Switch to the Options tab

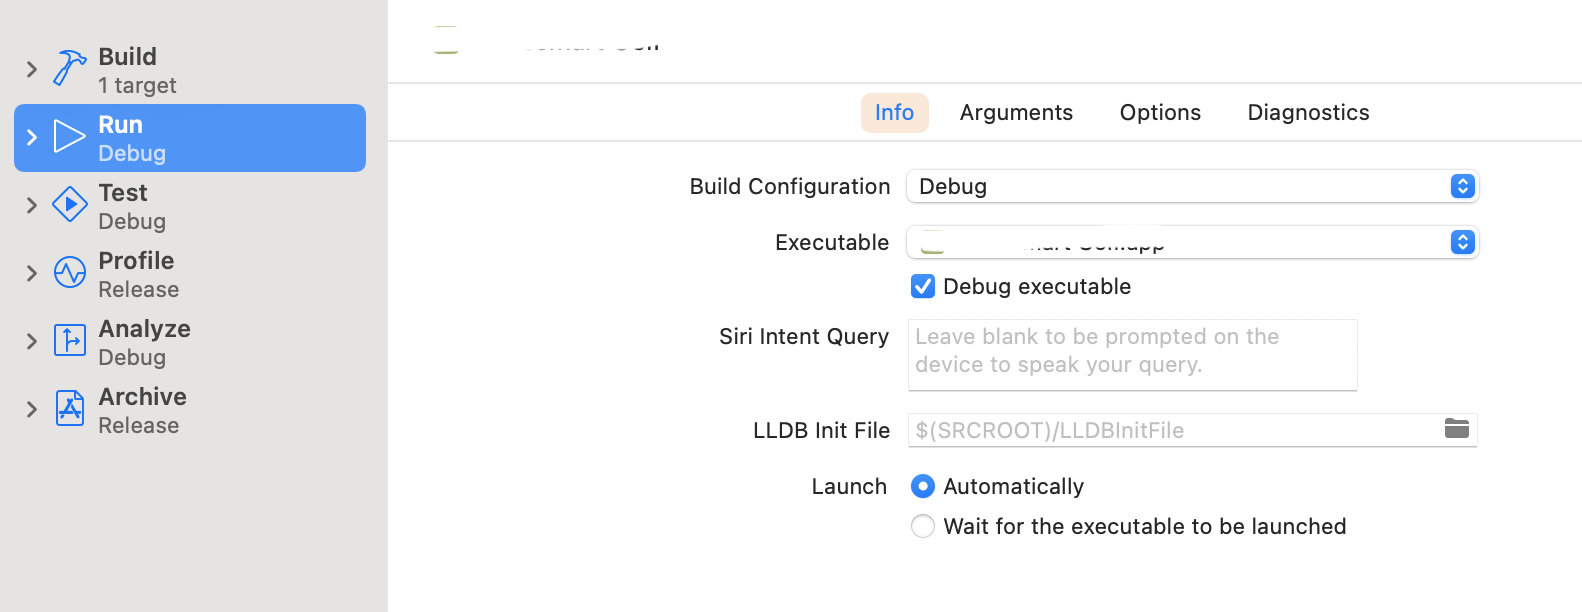coord(1160,113)
